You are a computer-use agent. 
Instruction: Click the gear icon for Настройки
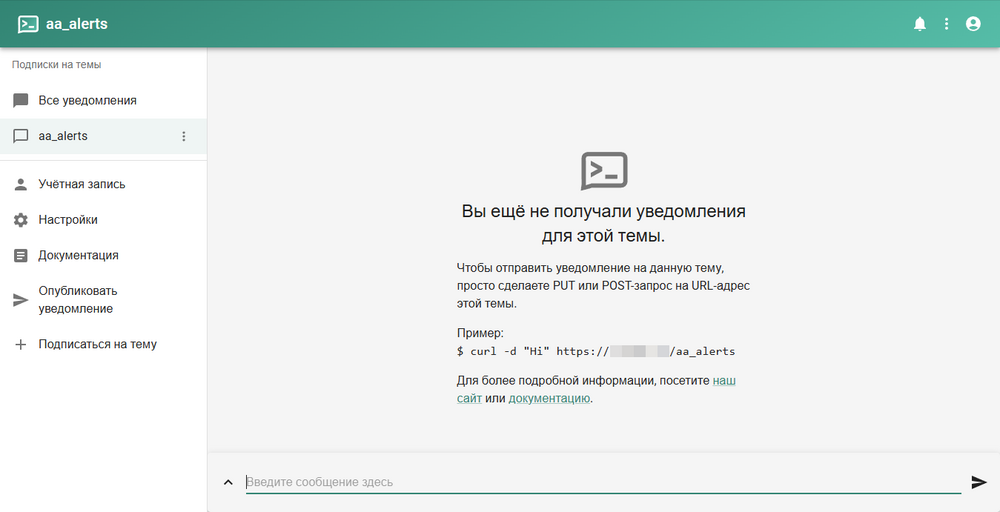[x=20, y=220]
